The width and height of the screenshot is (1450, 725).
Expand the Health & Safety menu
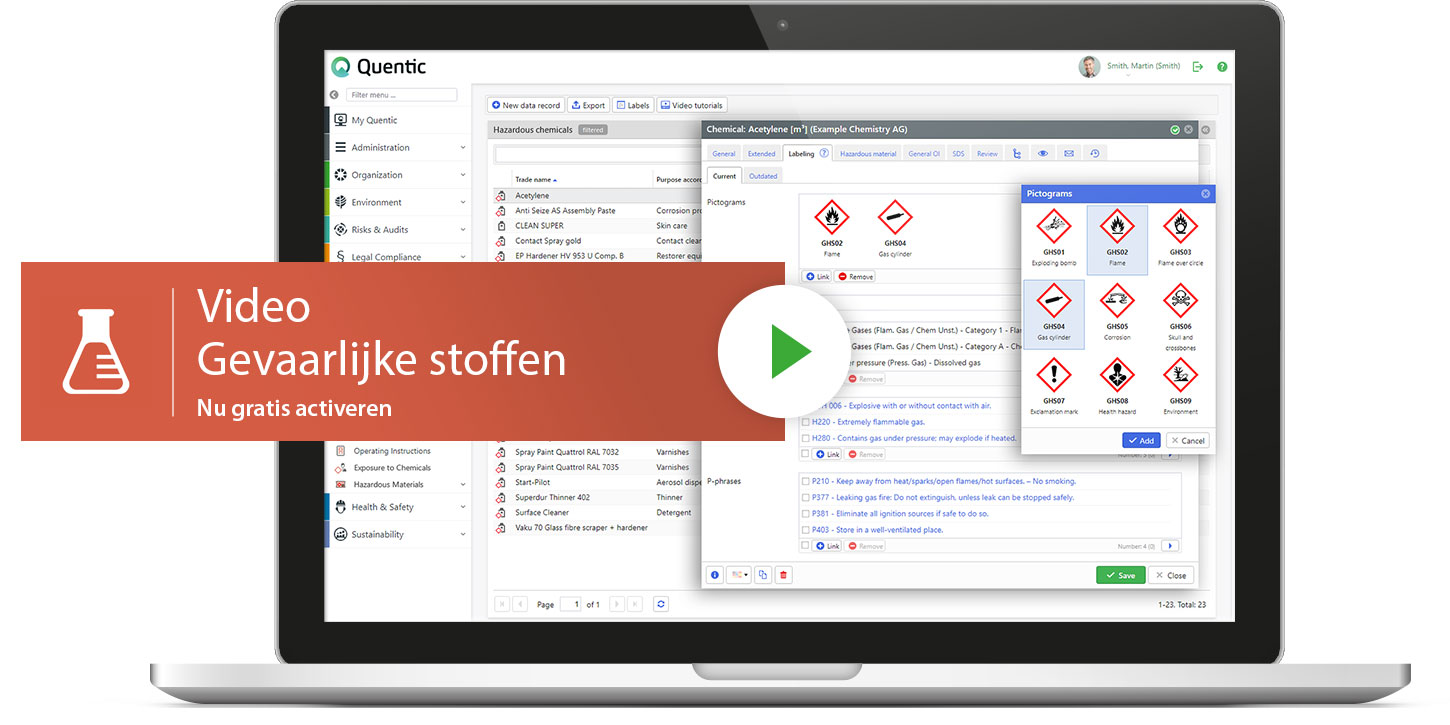397,507
